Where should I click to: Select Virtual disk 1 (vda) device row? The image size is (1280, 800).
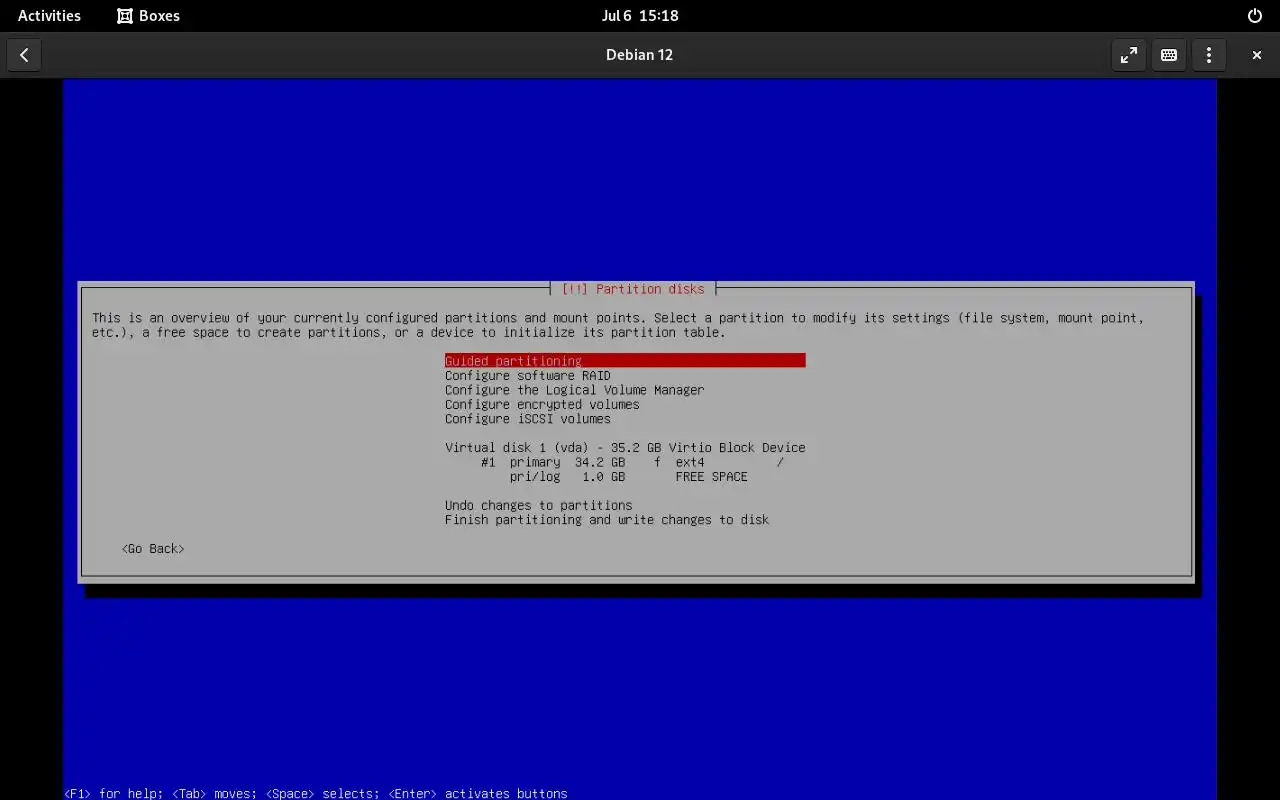[x=625, y=448]
